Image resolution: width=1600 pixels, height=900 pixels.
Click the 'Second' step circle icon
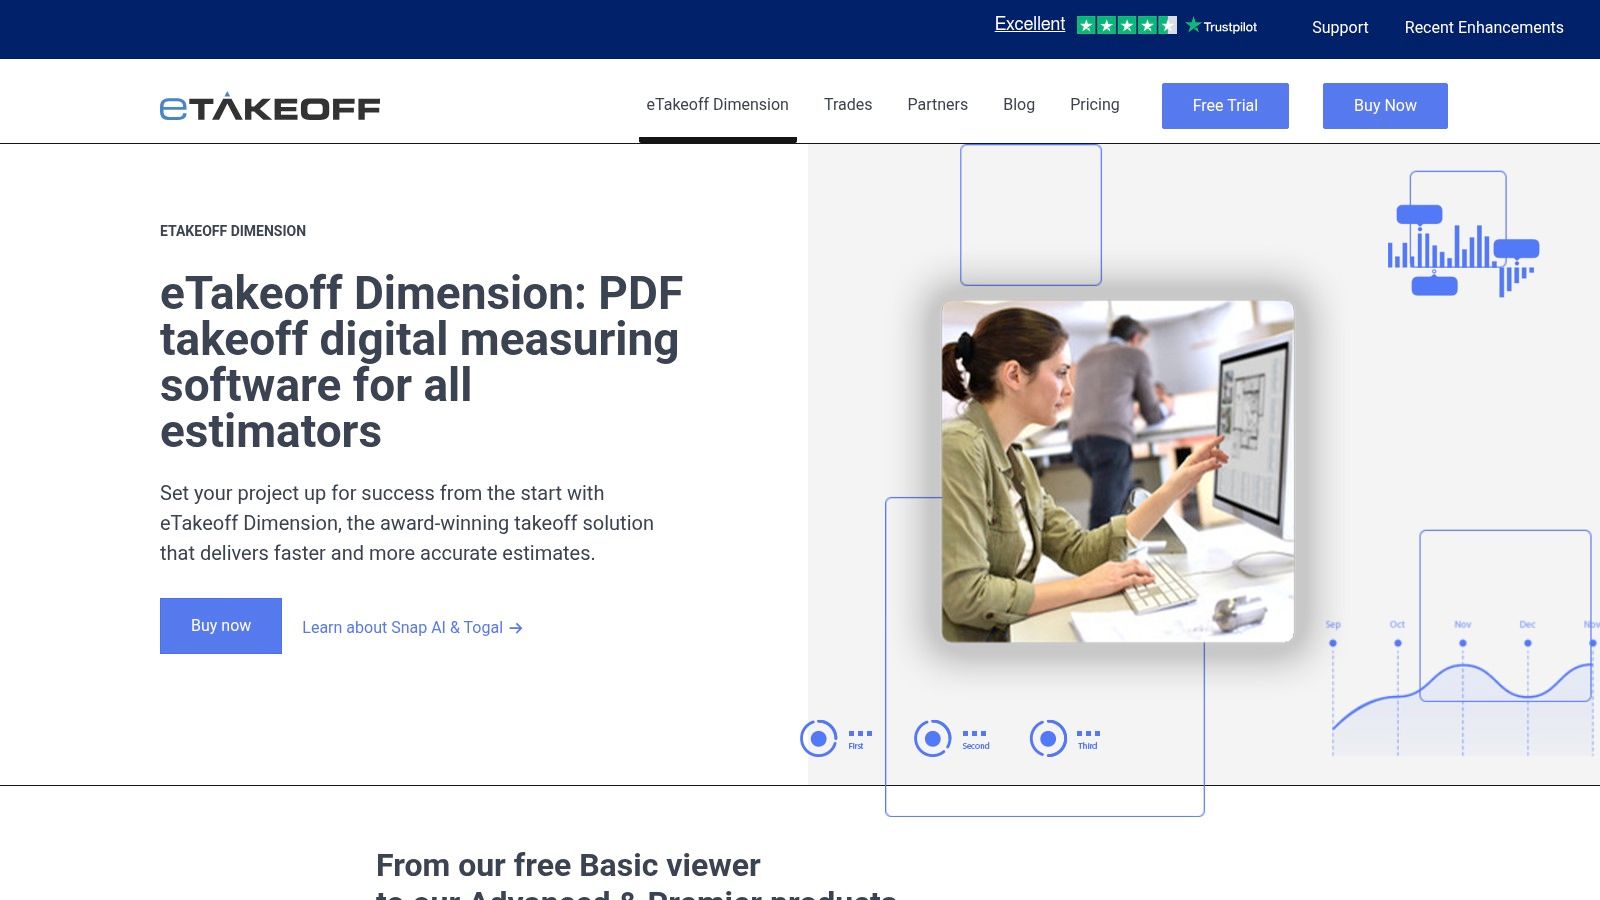tap(932, 739)
